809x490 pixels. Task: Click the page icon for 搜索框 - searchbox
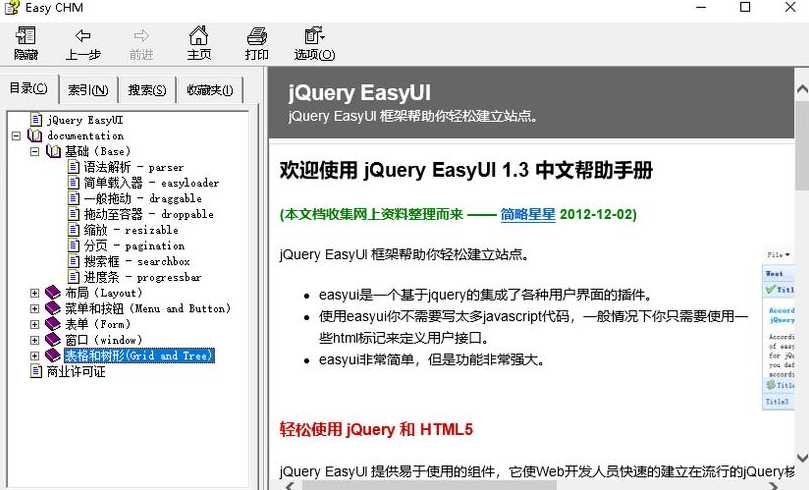[74, 261]
